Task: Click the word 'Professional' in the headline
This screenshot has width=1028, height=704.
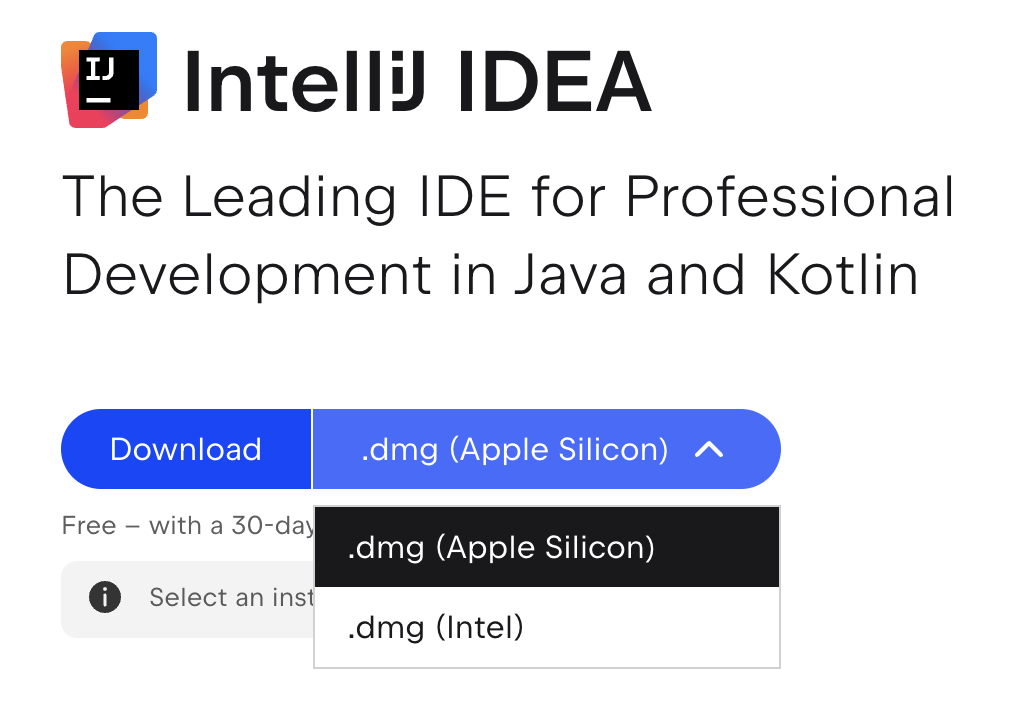Action: tap(790, 197)
